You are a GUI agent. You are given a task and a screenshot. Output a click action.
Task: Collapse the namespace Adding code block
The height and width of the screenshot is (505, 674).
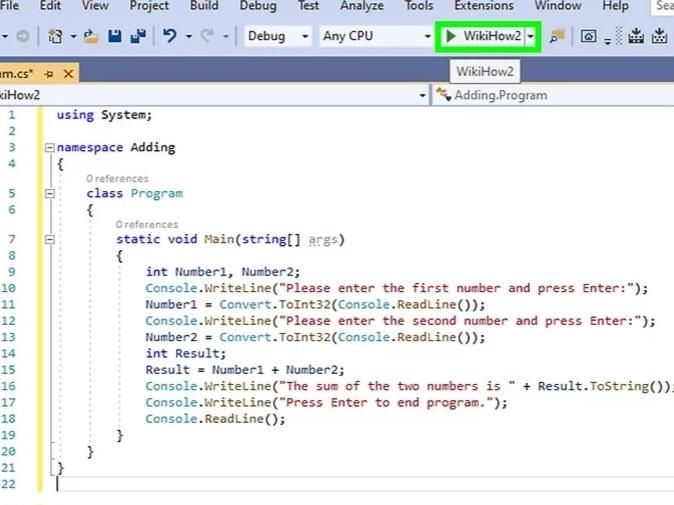(x=48, y=148)
